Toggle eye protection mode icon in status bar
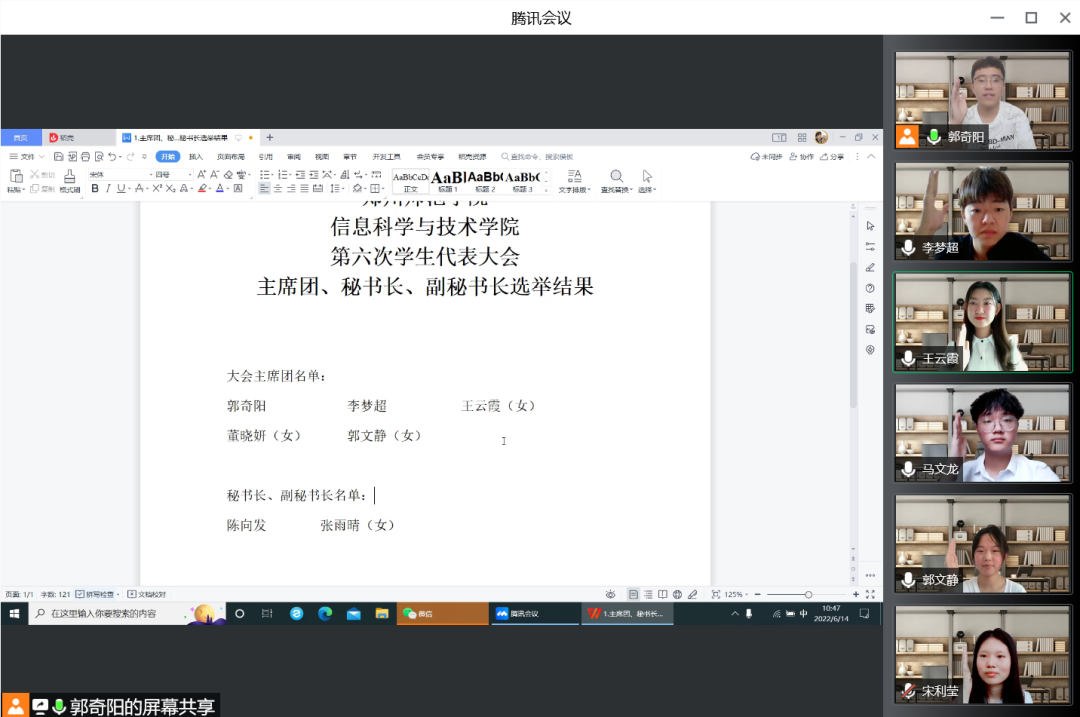The width and height of the screenshot is (1080, 717). pos(609,594)
